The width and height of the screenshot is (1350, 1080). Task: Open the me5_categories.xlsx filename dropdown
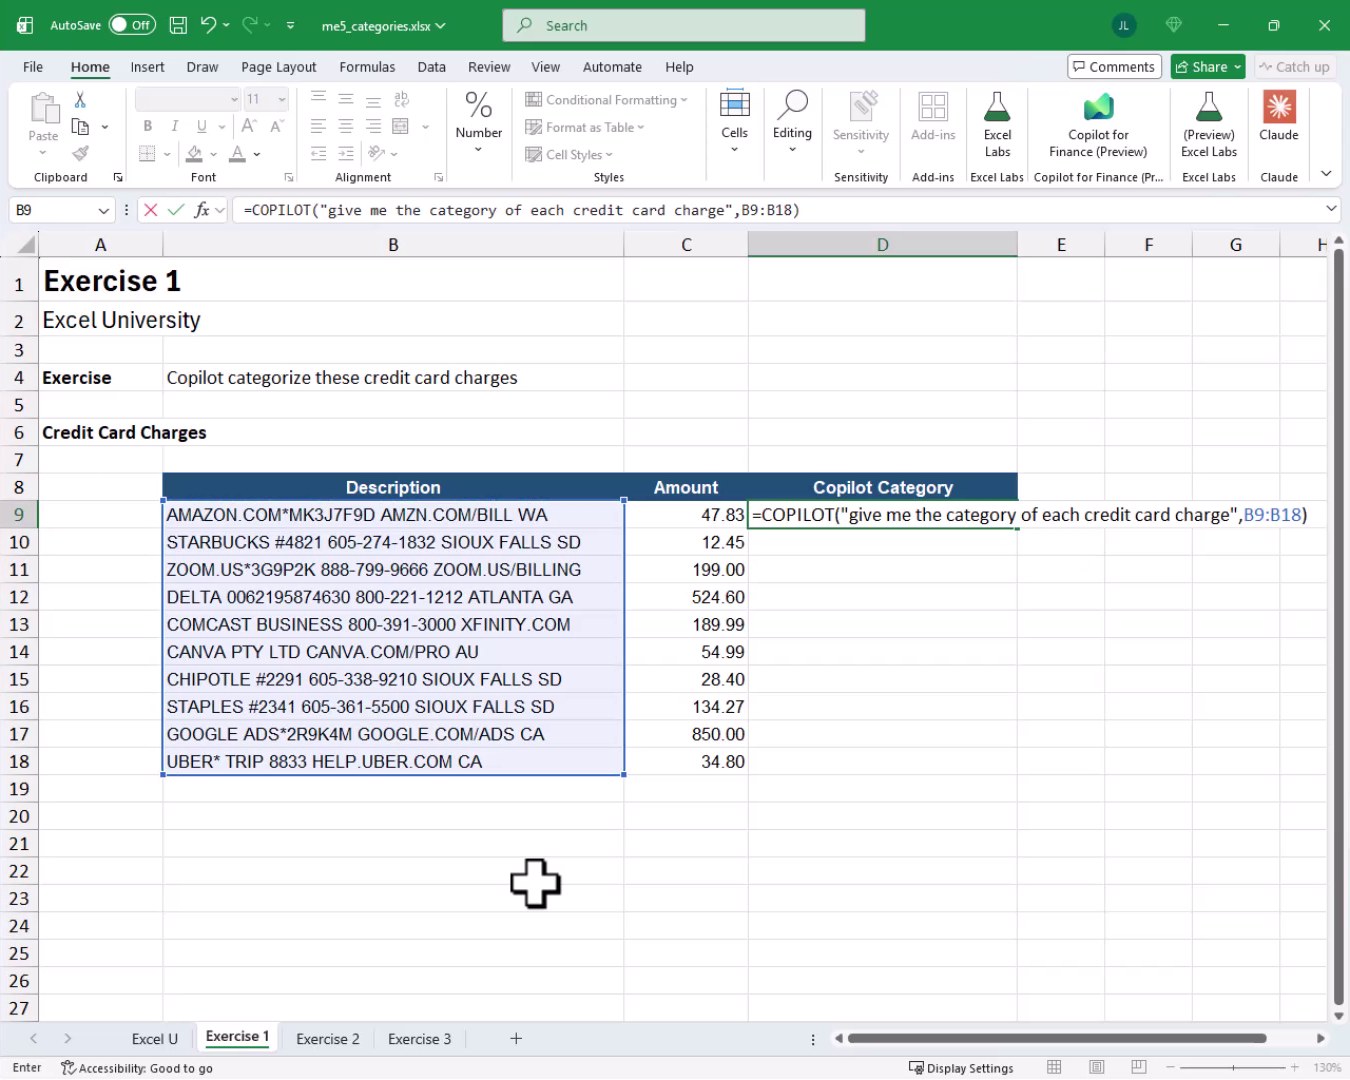tap(383, 26)
